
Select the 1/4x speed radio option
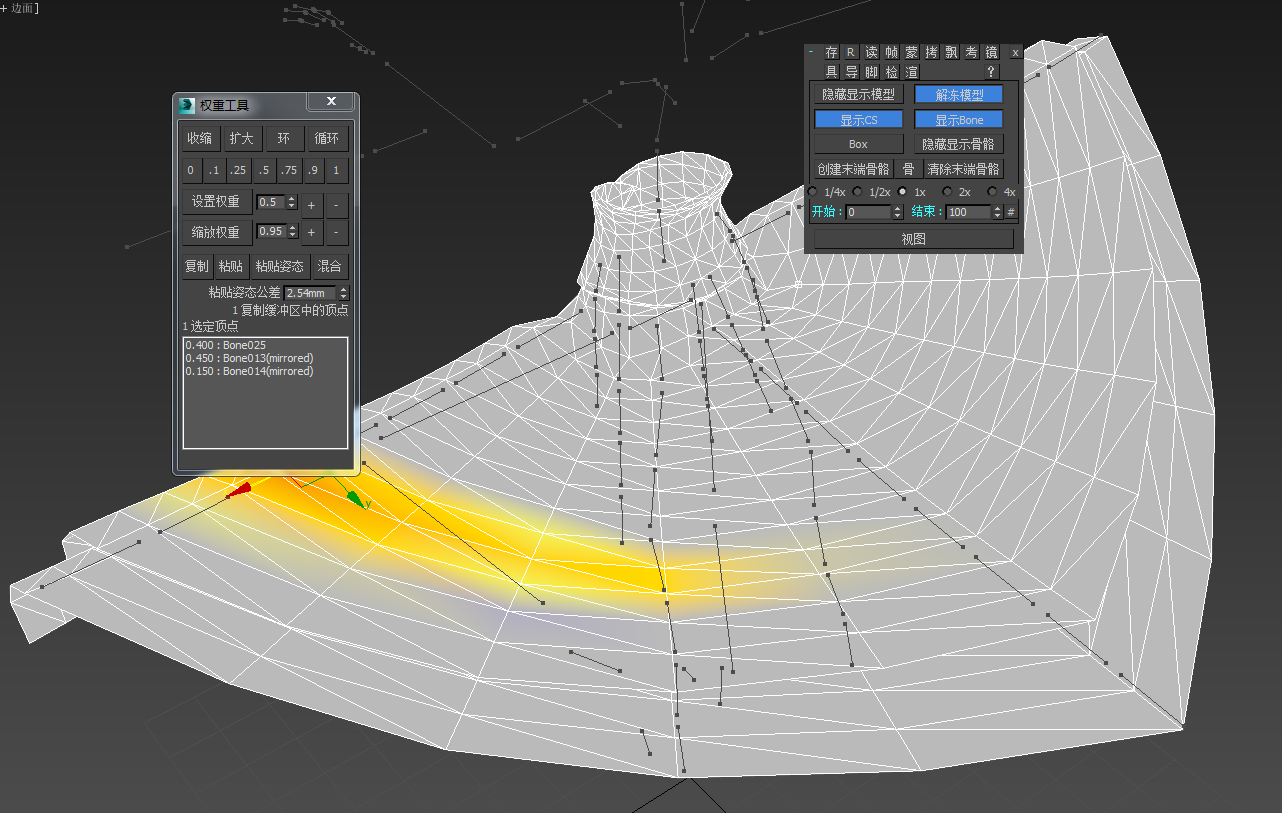pos(812,191)
